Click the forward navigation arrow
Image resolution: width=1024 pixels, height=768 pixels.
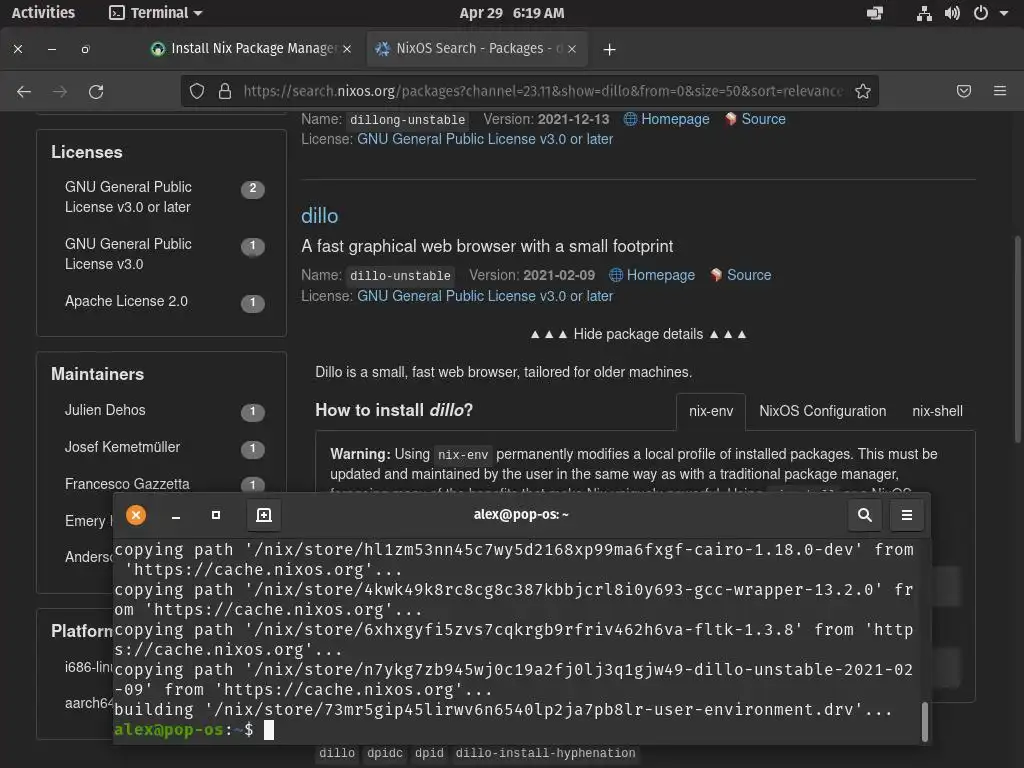60,91
